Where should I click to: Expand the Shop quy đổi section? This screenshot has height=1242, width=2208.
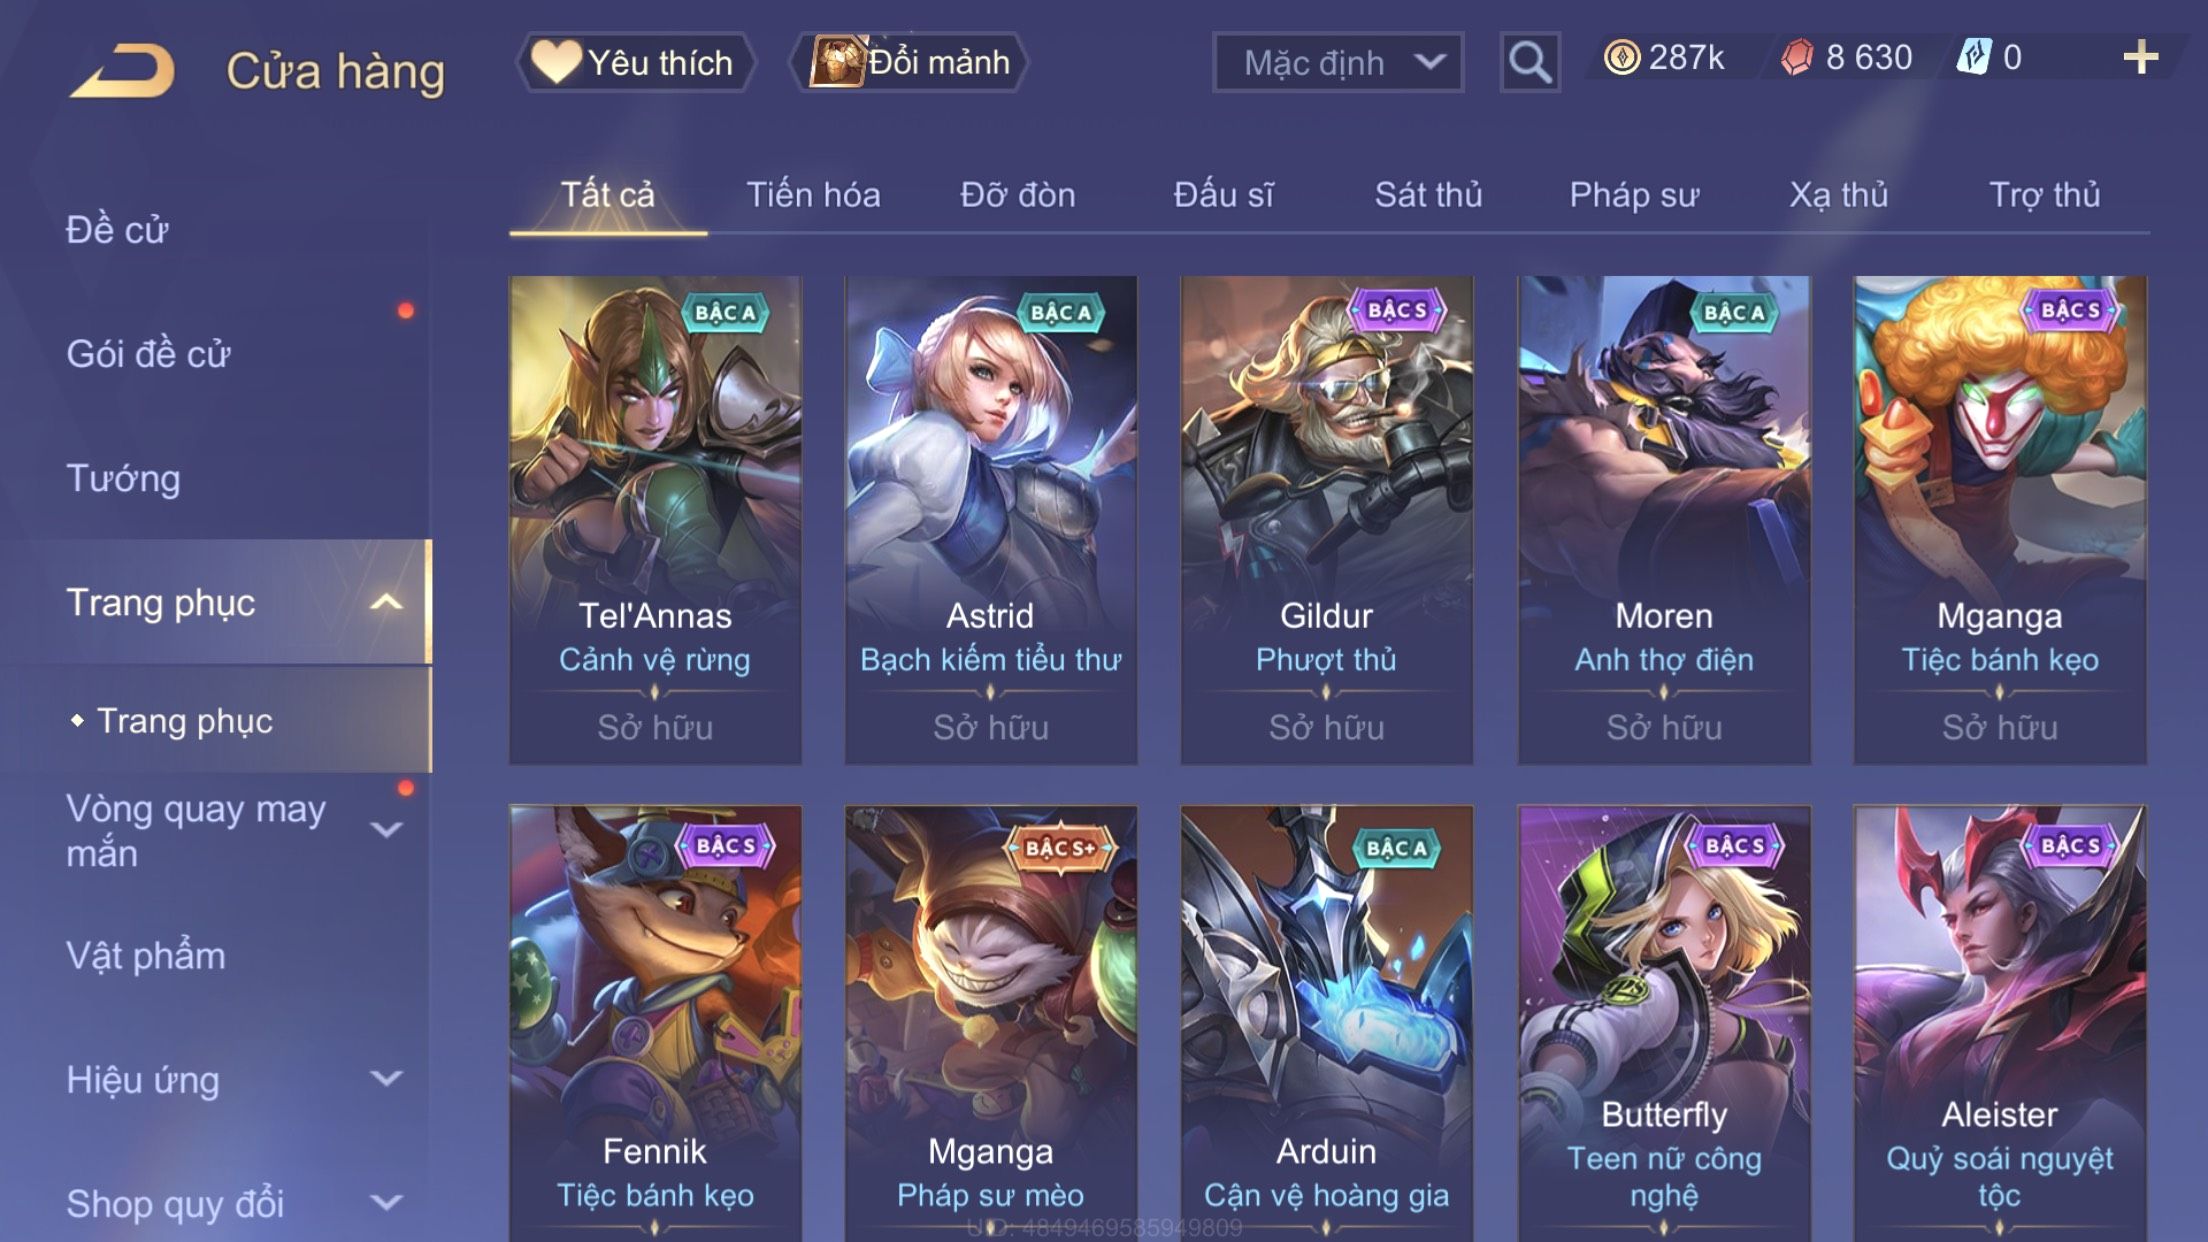(386, 1202)
